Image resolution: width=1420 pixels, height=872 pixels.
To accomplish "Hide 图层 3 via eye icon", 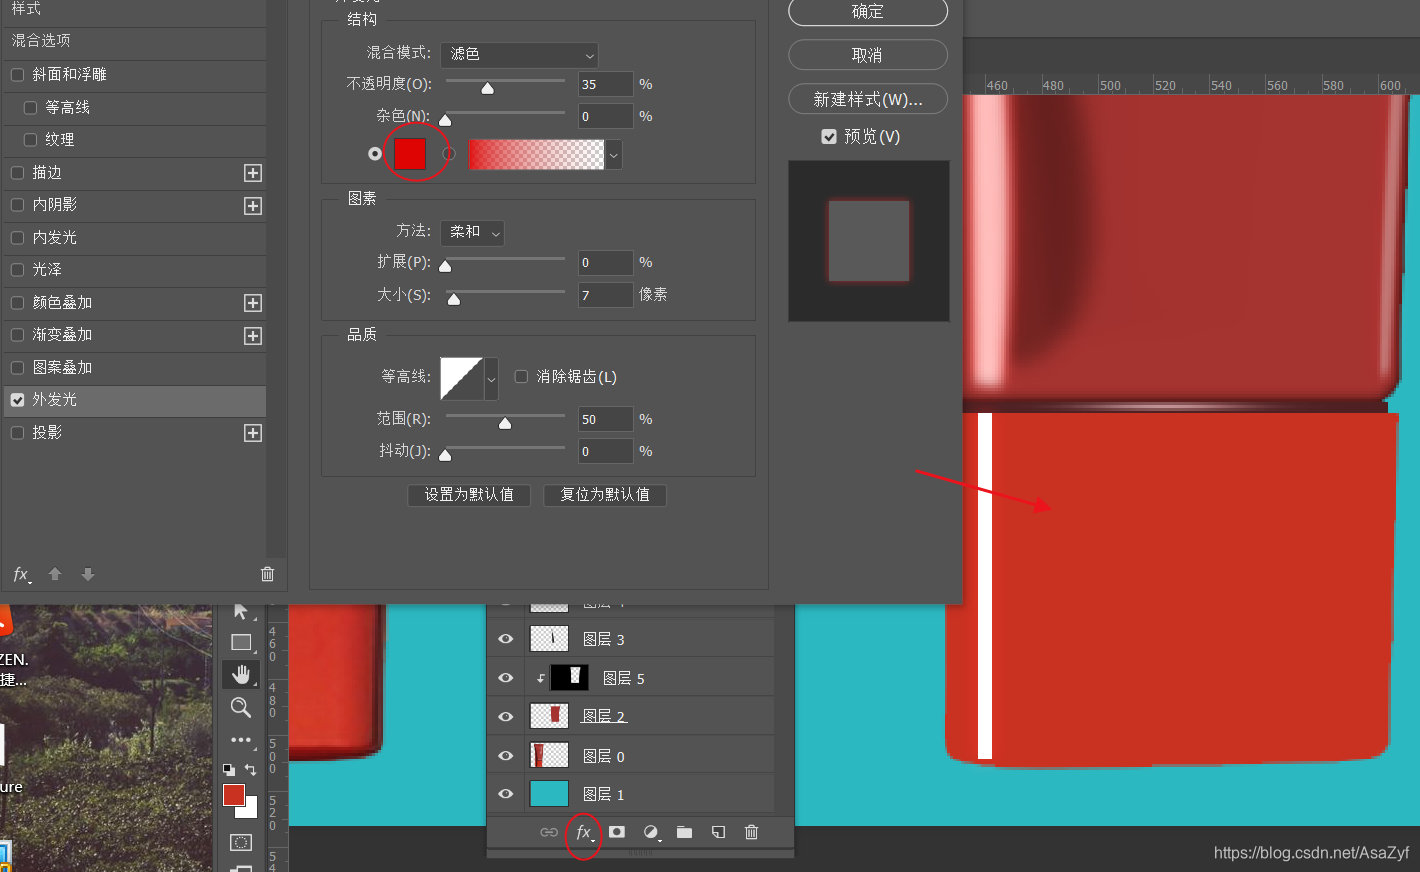I will pos(505,639).
